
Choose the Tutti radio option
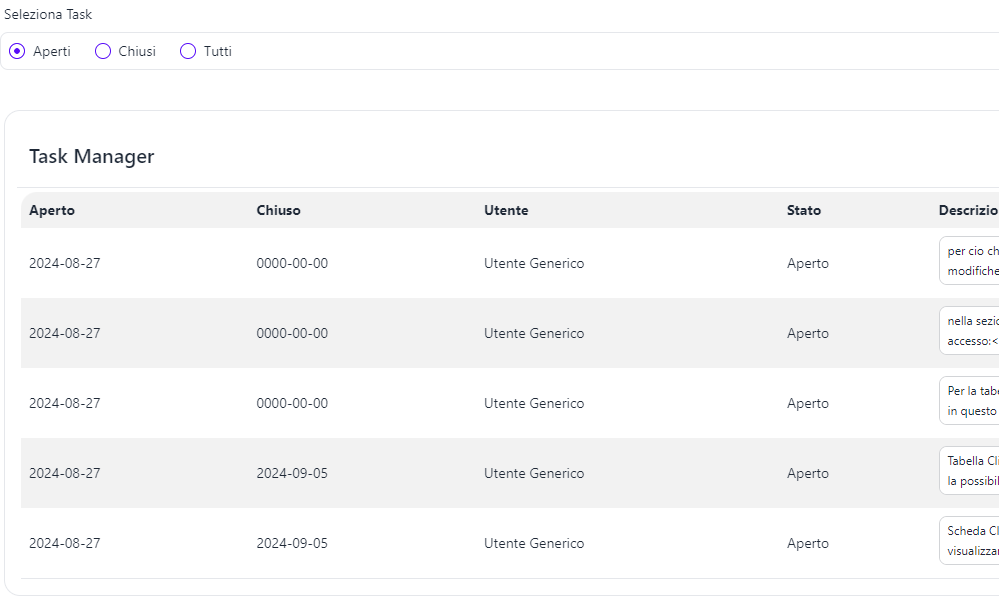coord(188,51)
